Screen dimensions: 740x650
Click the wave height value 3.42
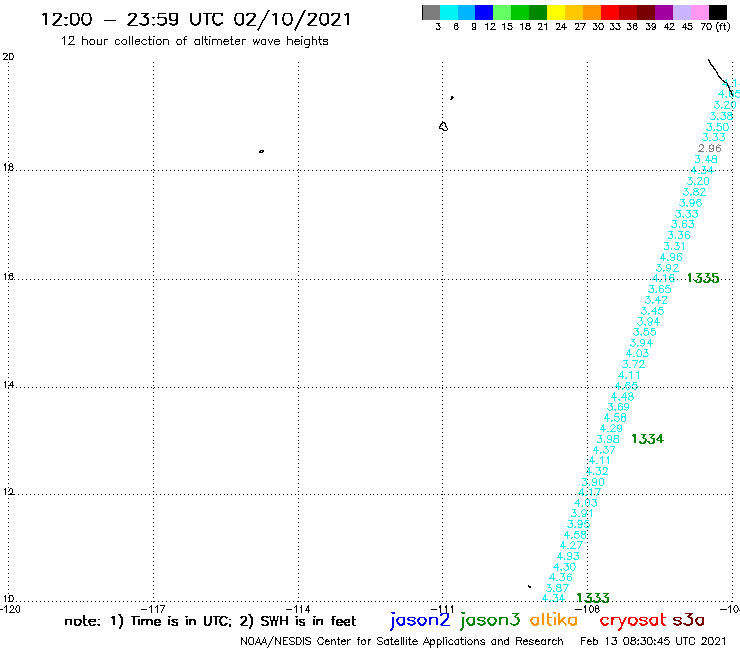click(656, 300)
